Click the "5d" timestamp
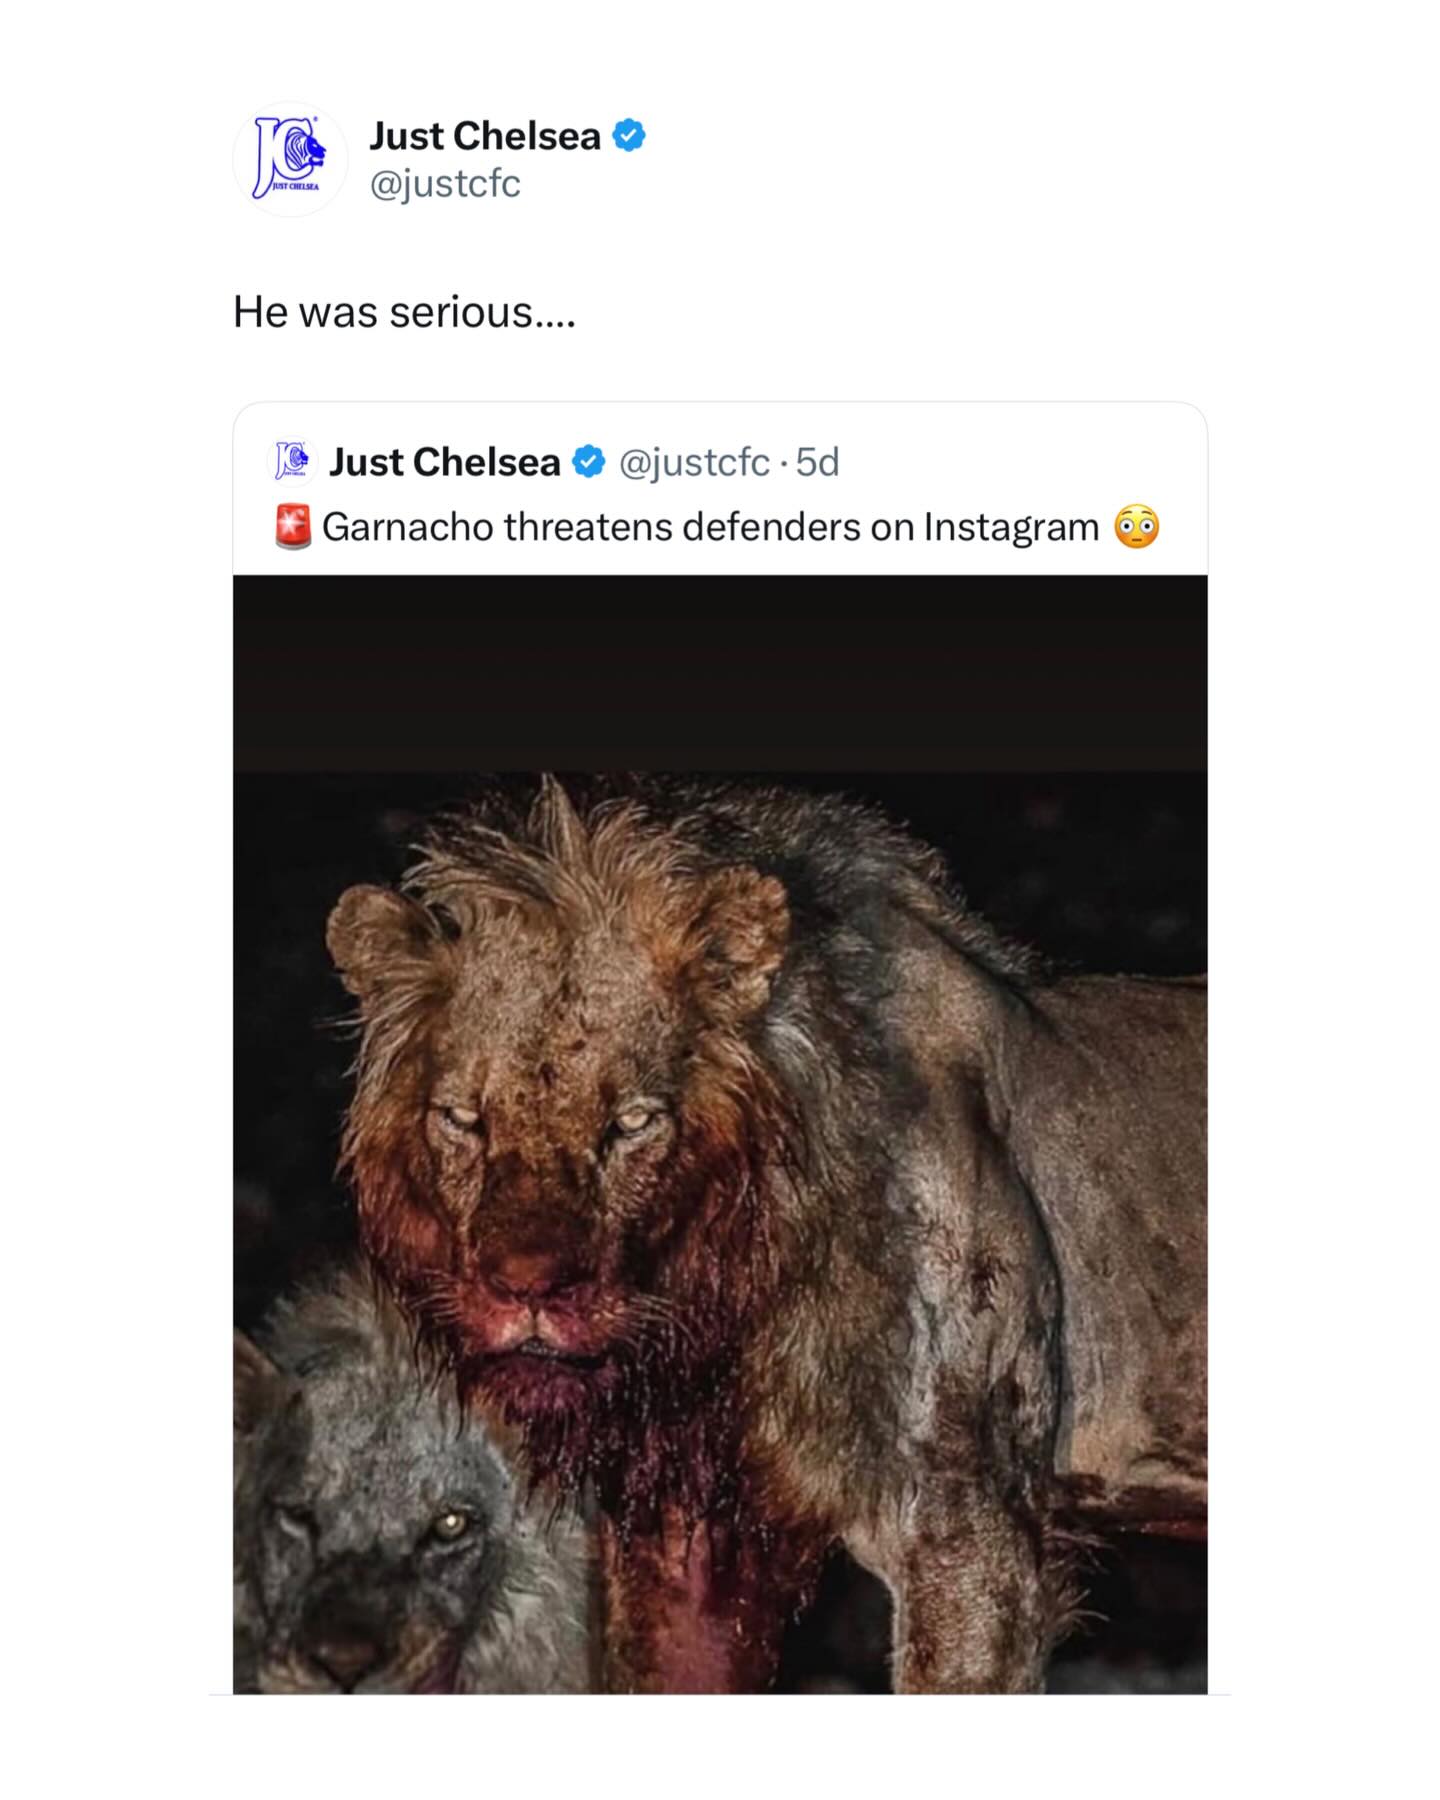The height and width of the screenshot is (1800, 1440). coord(818,462)
